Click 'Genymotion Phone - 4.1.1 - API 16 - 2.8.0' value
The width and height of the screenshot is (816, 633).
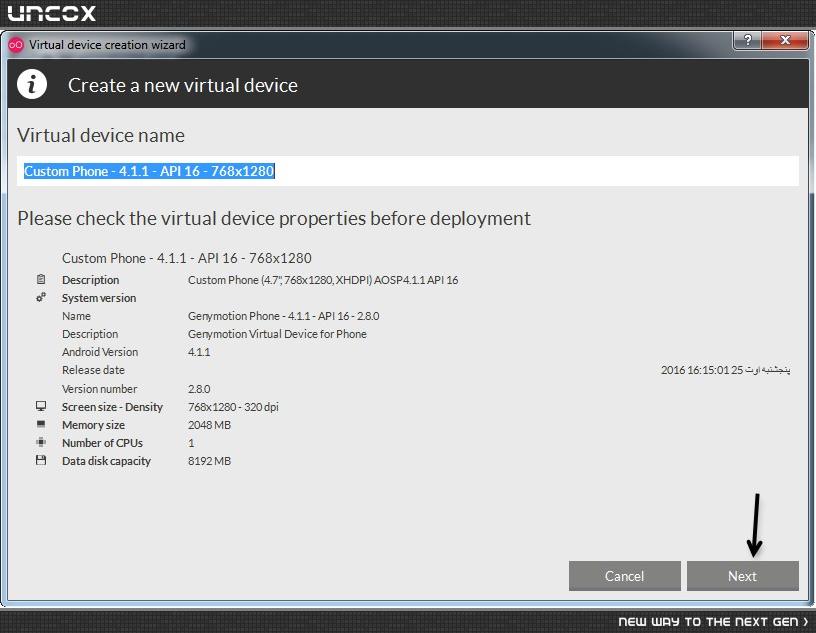tap(284, 316)
